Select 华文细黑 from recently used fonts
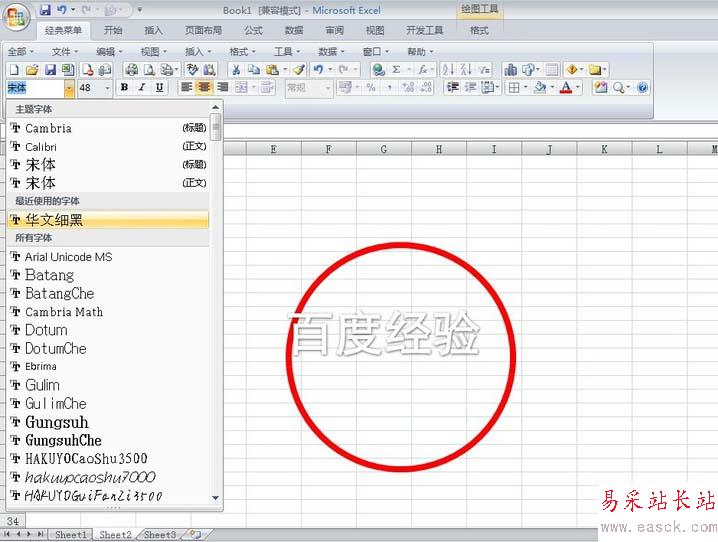Screen dimensions: 718x542 tap(108, 220)
